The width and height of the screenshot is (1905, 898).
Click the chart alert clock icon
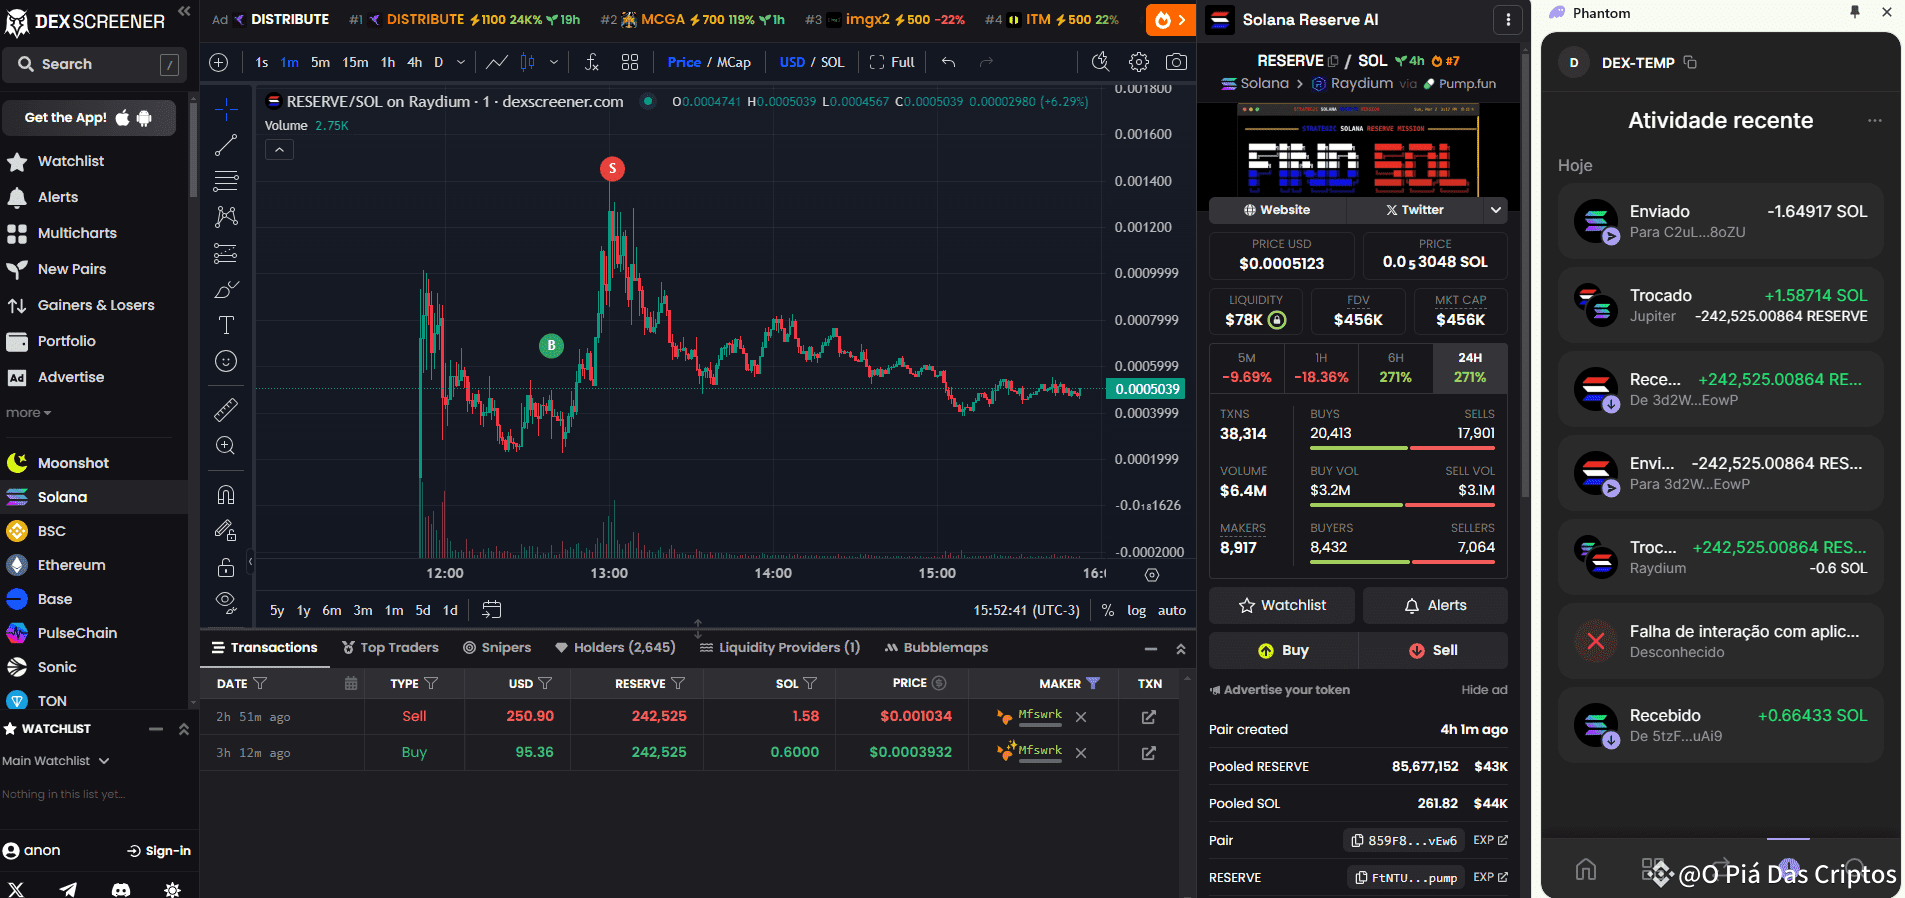pyautogui.click(x=1101, y=62)
